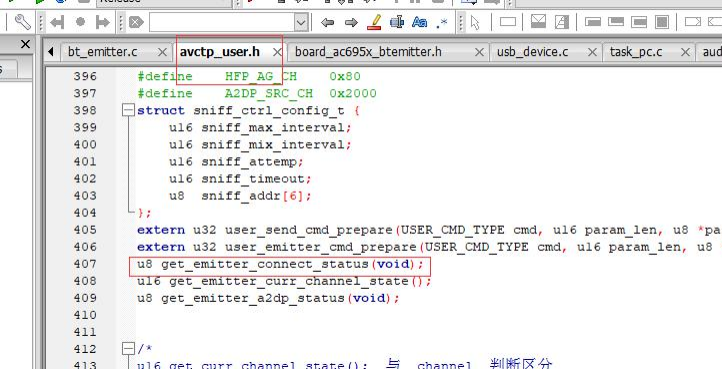Collapse the comment block fold at line 412
Image resolution: width=722 pixels, height=369 pixels.
click(128, 349)
